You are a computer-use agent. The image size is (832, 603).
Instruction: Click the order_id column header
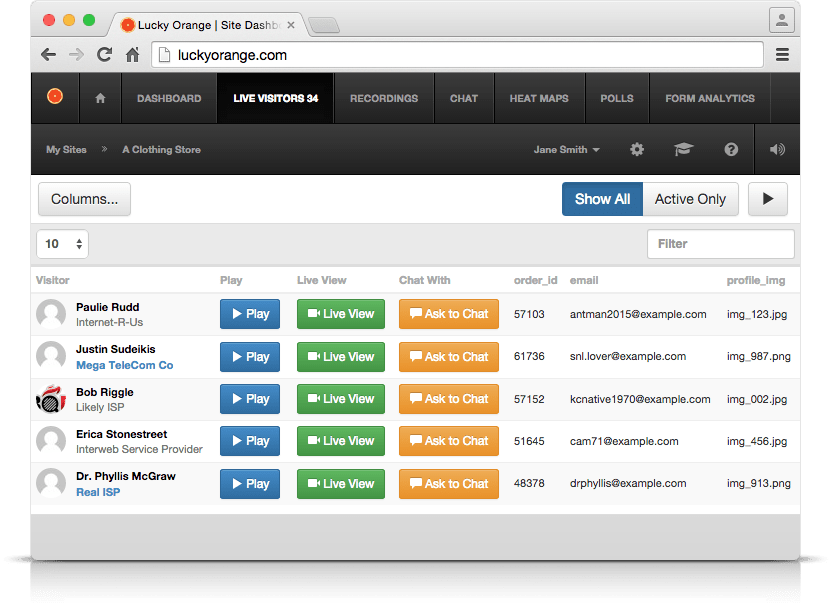(x=535, y=280)
